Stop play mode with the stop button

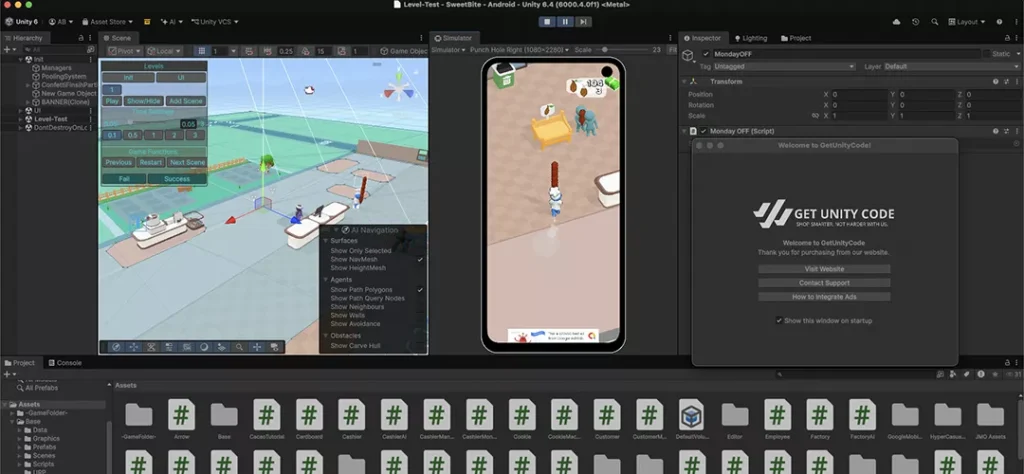[547, 22]
